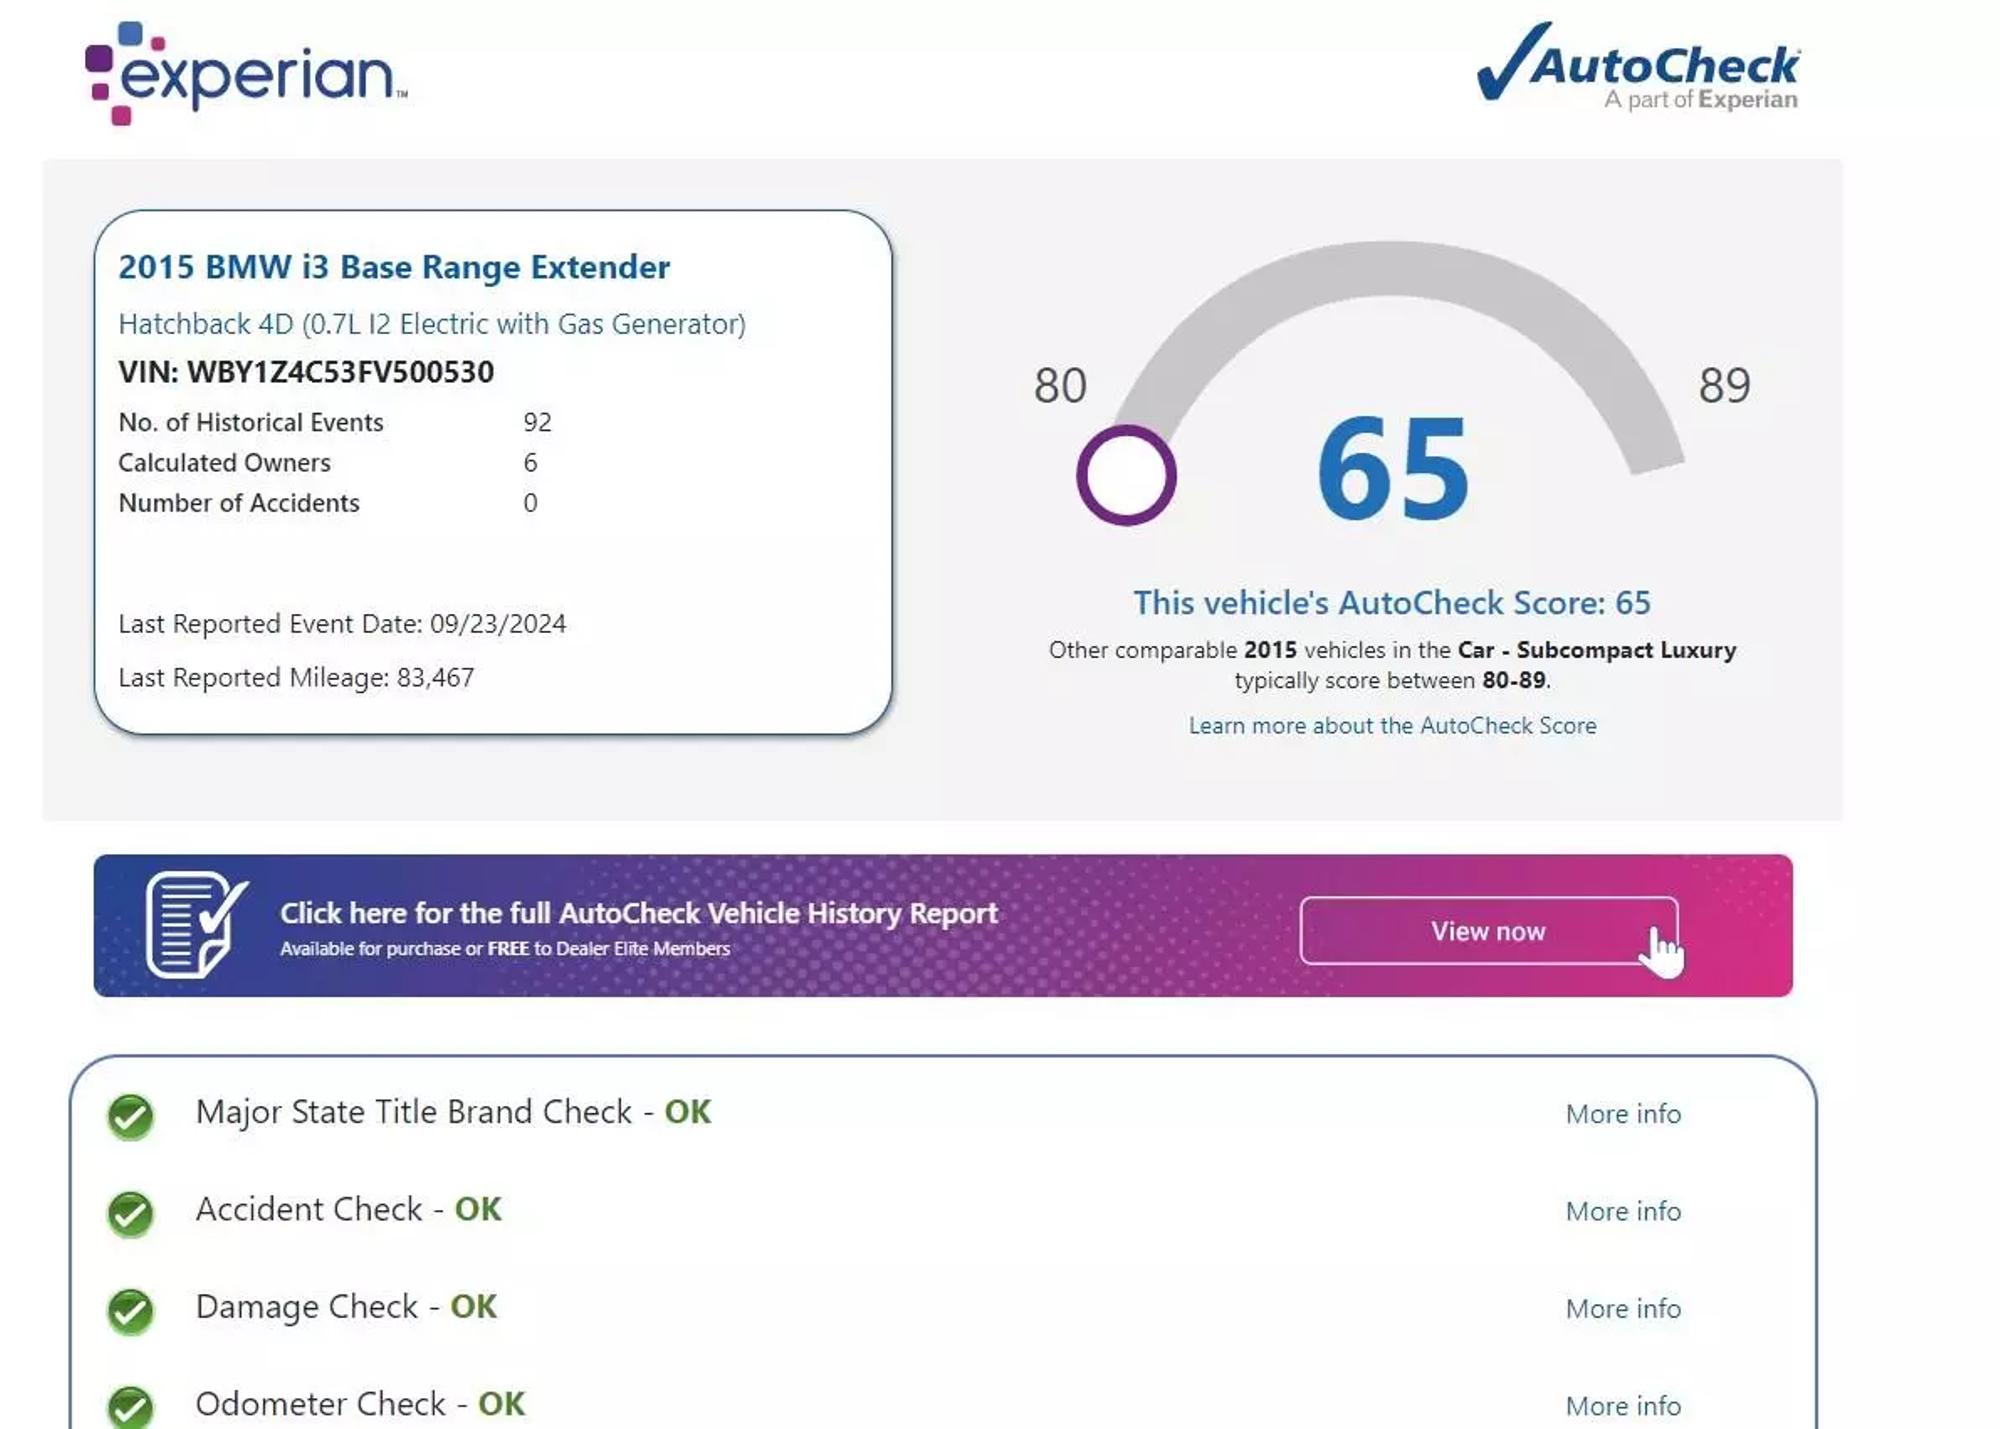Open More info for Accident Check

coord(1623,1211)
